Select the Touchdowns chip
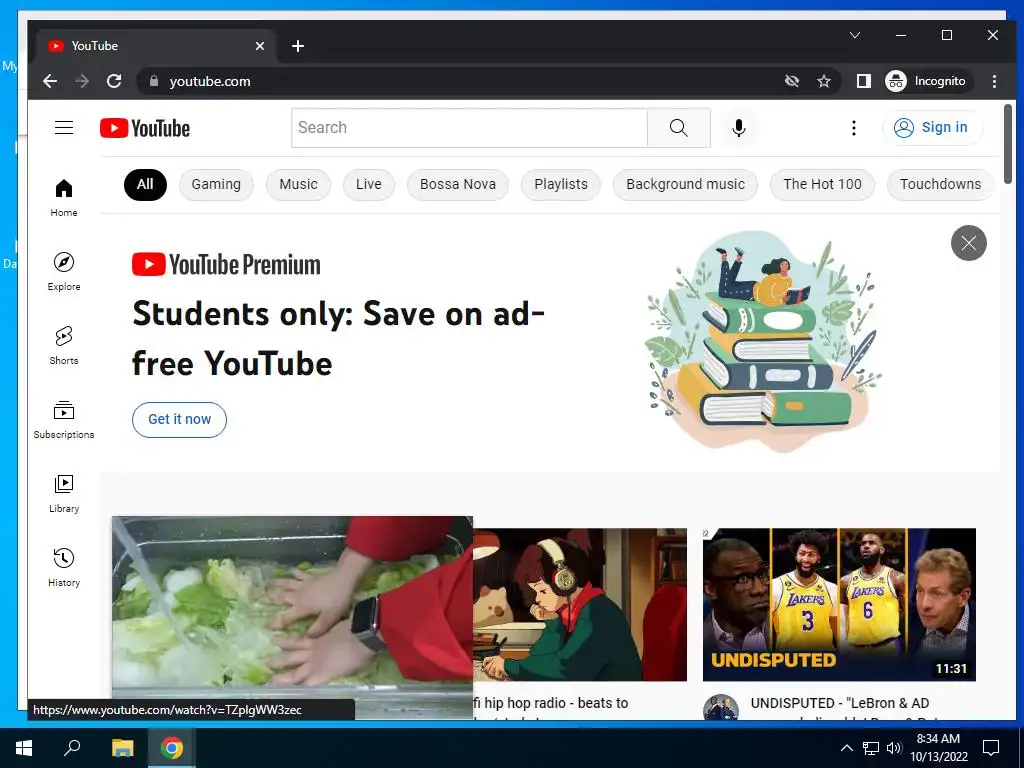Viewport: 1024px width, 768px height. pos(940,184)
